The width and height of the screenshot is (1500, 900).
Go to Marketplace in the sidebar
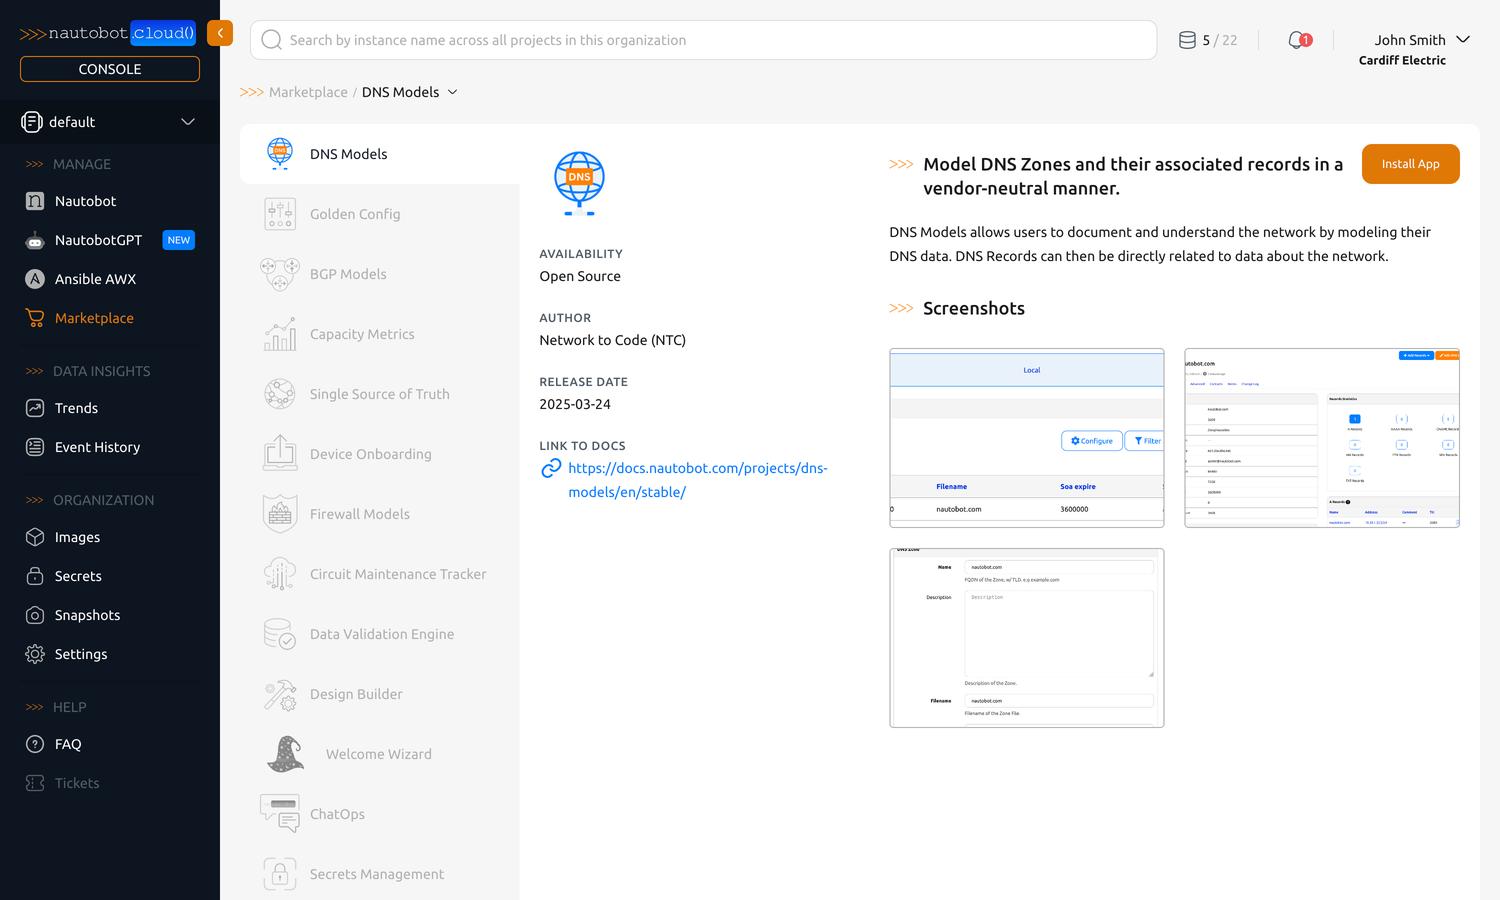[94, 318]
